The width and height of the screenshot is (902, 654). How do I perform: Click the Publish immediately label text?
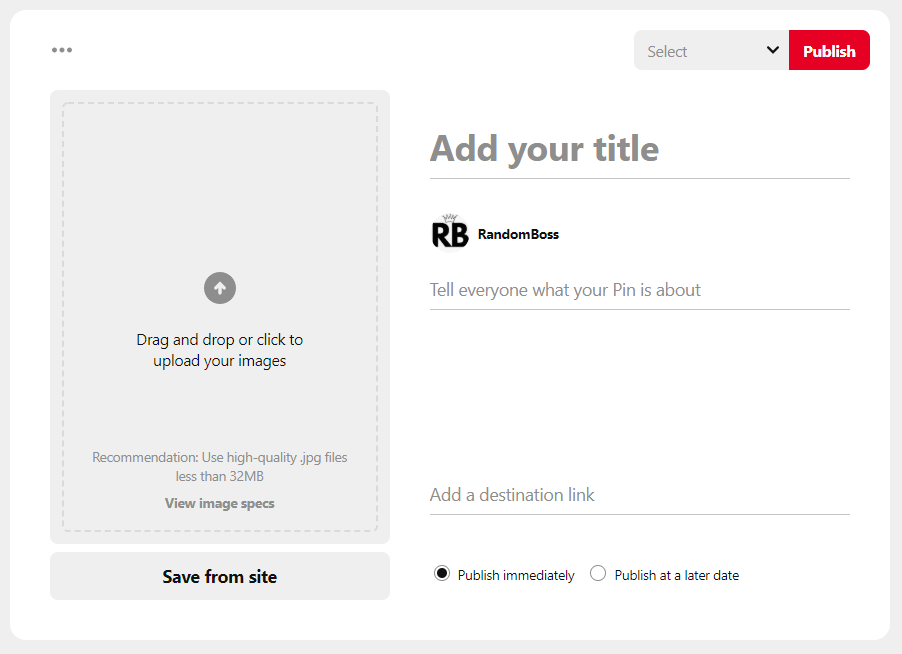pyautogui.click(x=516, y=575)
